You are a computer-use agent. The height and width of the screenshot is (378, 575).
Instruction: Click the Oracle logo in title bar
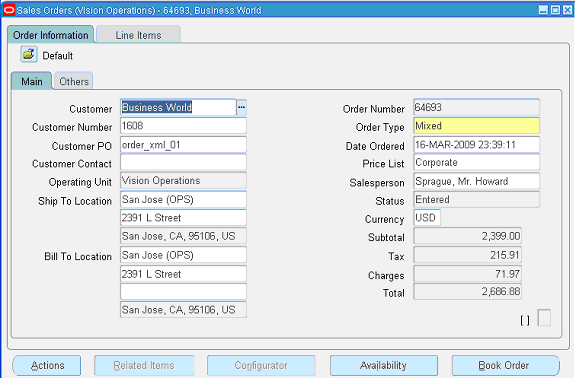coord(9,10)
